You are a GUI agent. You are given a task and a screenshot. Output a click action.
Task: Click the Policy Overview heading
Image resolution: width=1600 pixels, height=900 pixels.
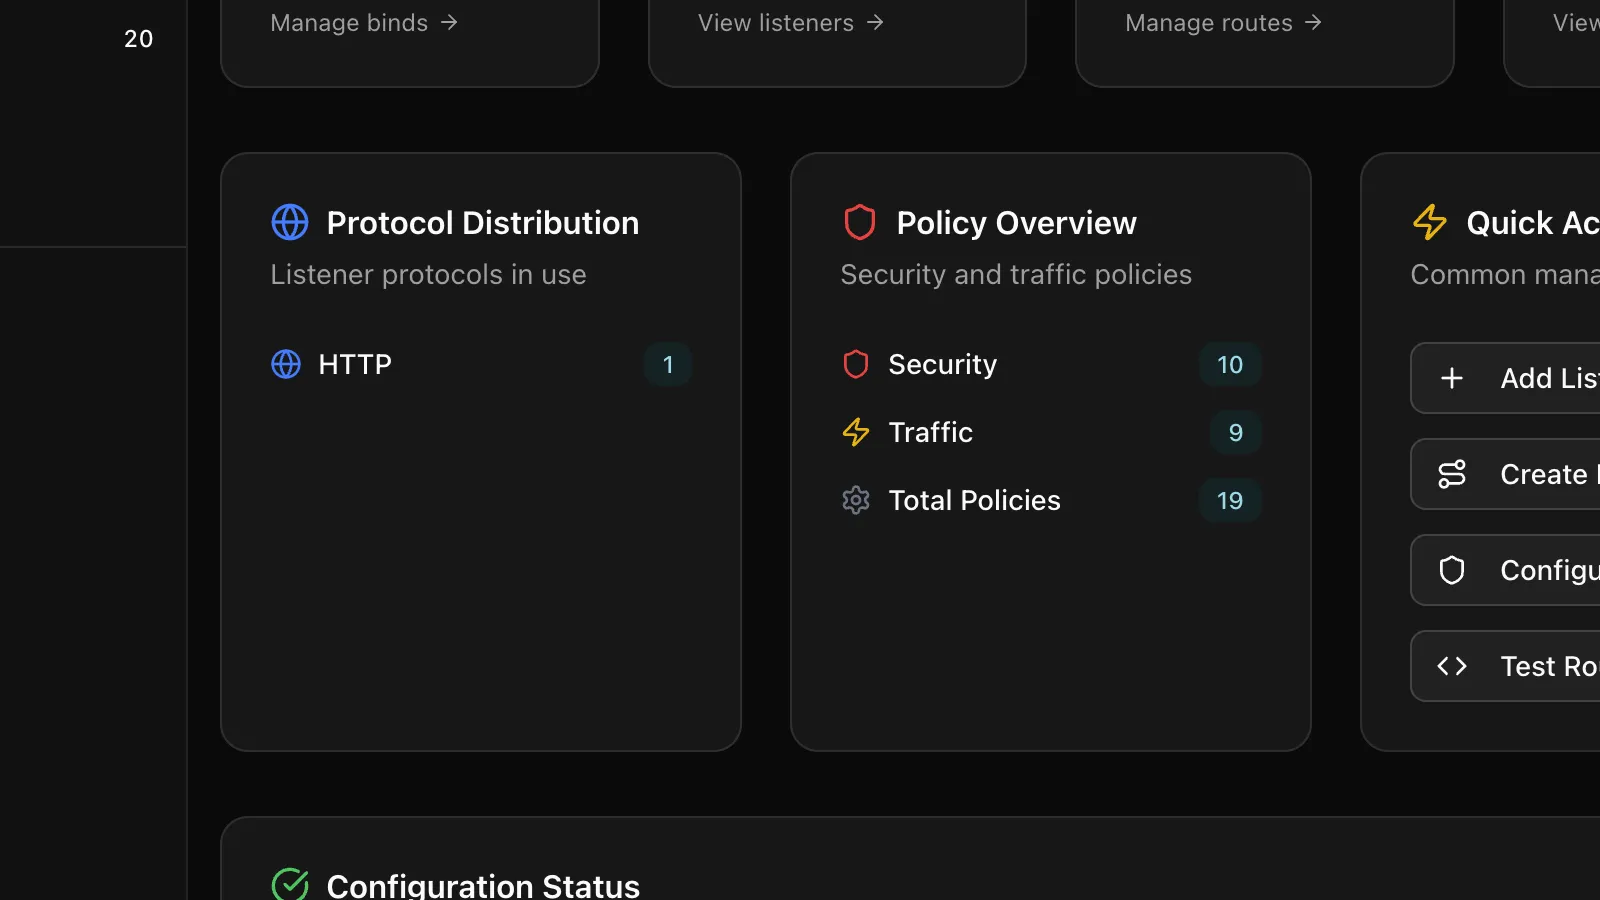point(1017,223)
